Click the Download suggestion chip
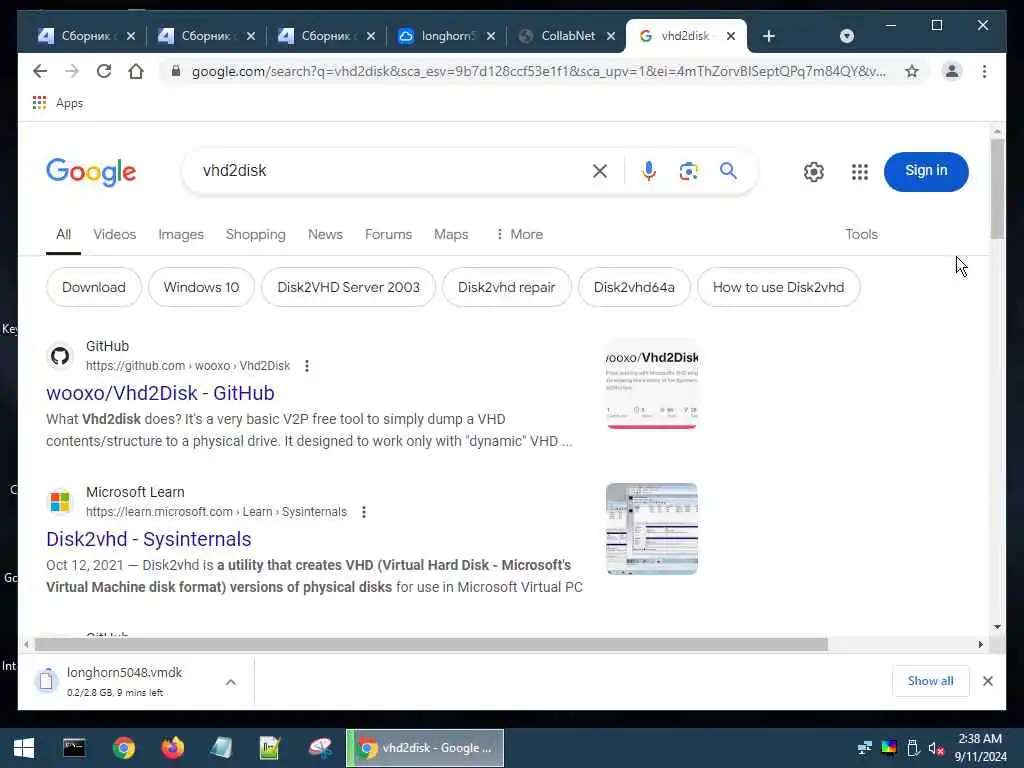The height and width of the screenshot is (768, 1024). tap(93, 287)
